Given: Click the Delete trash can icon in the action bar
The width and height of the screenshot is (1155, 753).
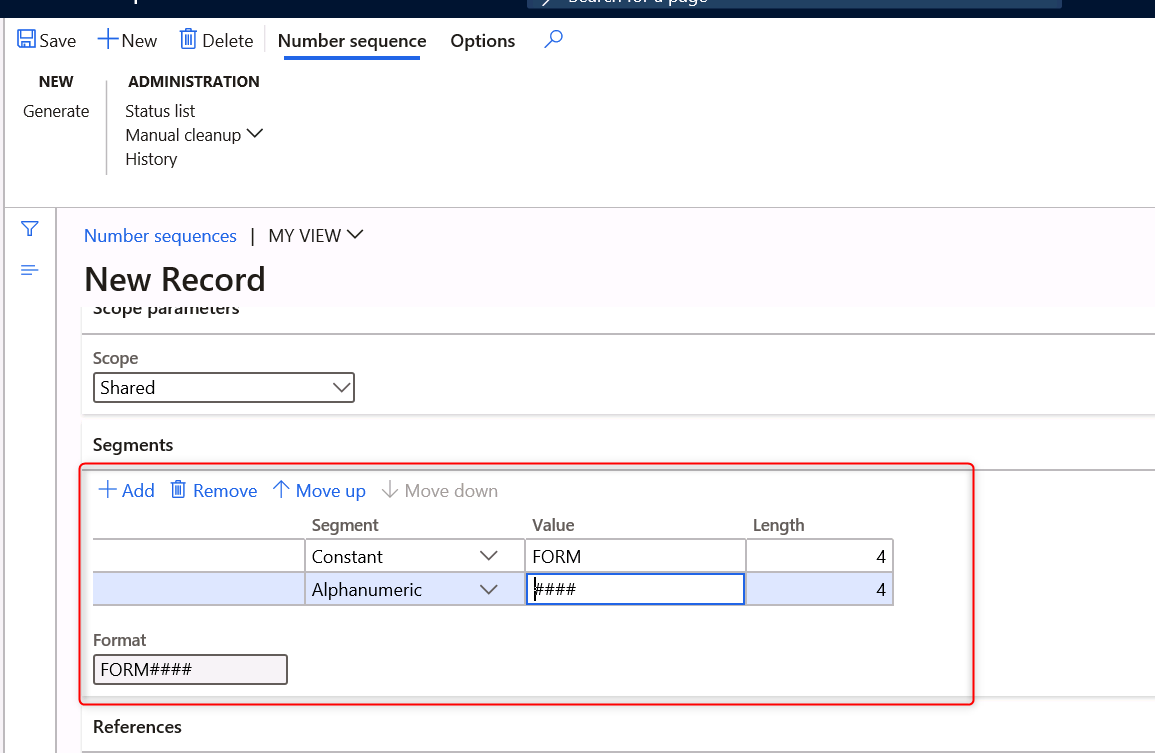Looking at the screenshot, I should [x=188, y=39].
